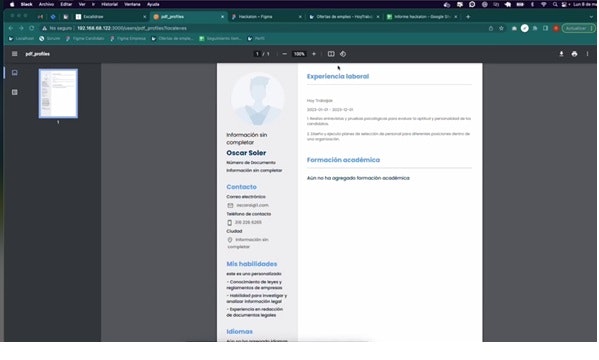Screen dimensions: 599x360
Task: Toggle the browser side panel icon
Action: point(546,28)
